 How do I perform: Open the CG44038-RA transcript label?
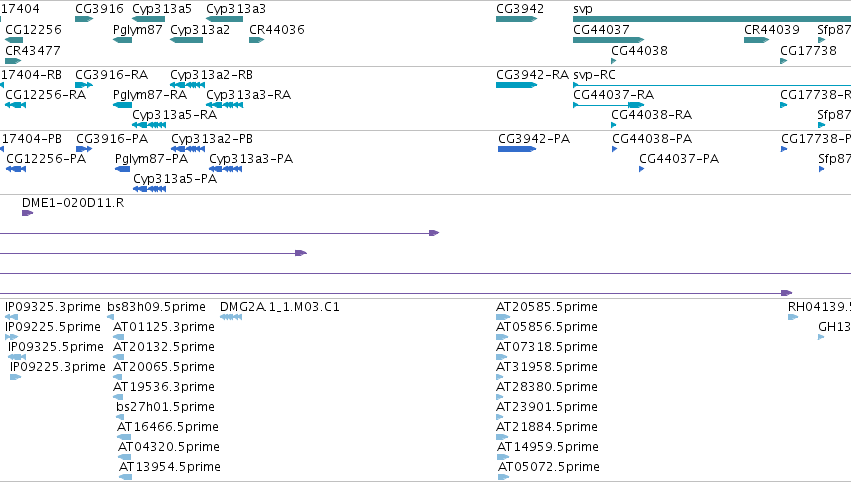coord(651,115)
